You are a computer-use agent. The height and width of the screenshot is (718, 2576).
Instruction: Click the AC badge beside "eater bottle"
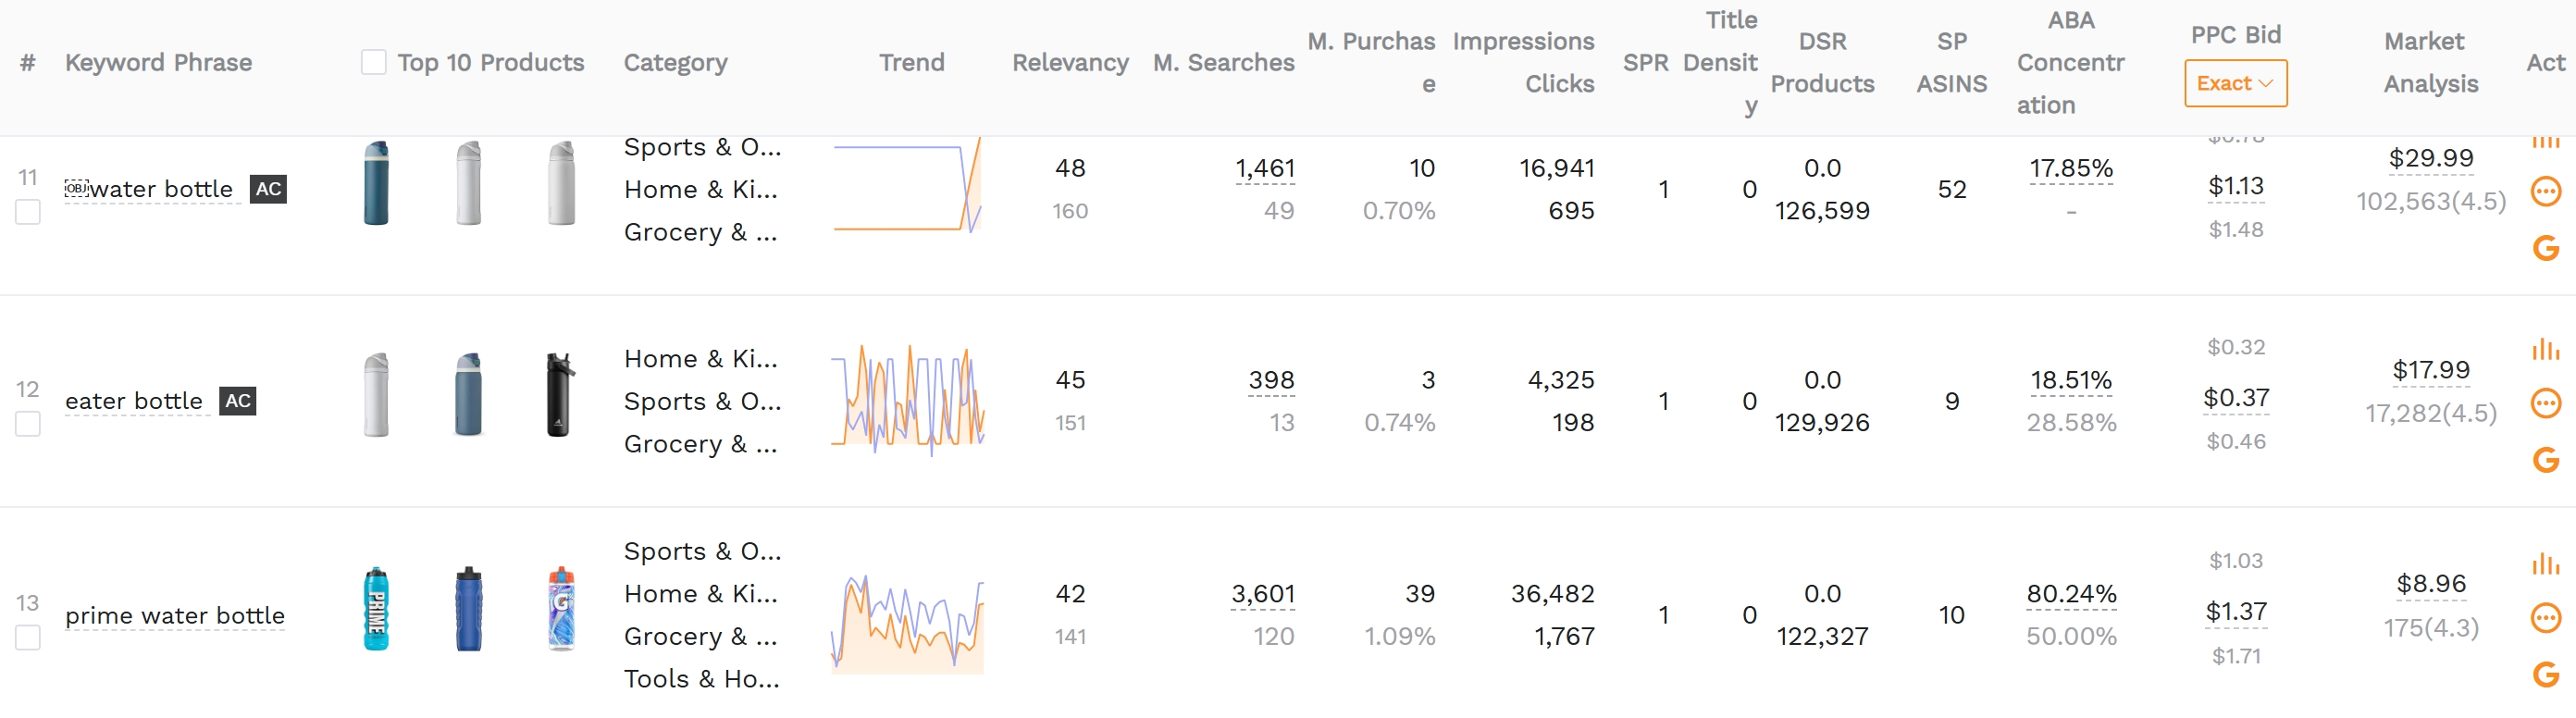237,401
